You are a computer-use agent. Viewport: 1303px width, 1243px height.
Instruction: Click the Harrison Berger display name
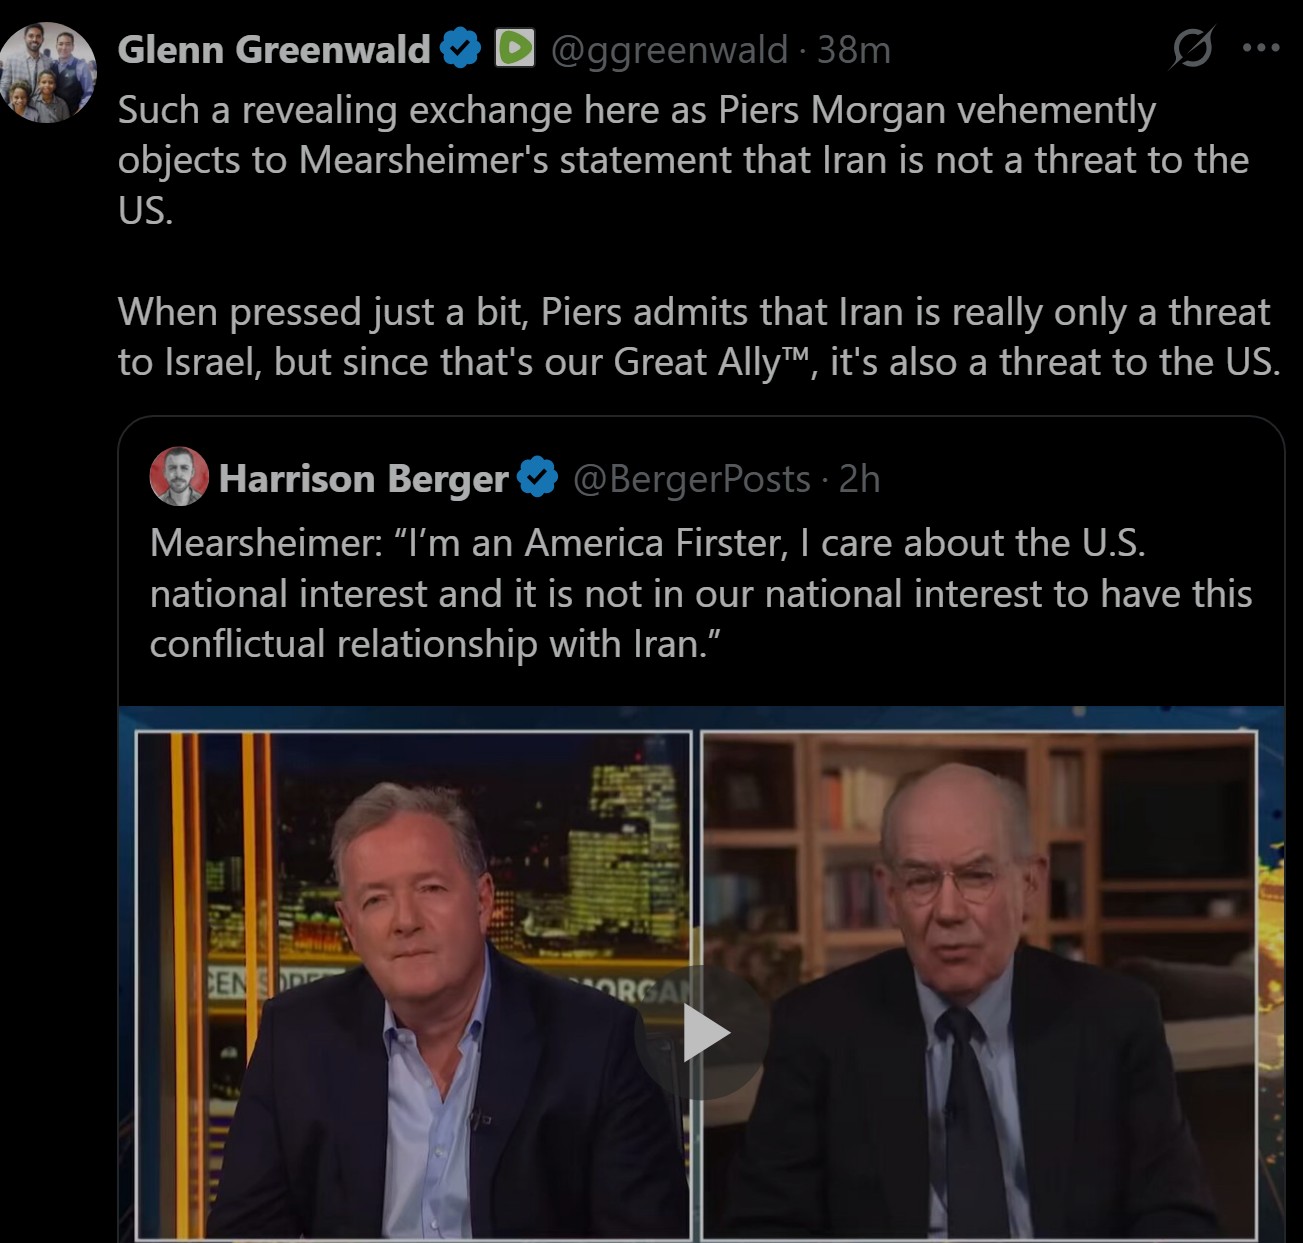364,479
